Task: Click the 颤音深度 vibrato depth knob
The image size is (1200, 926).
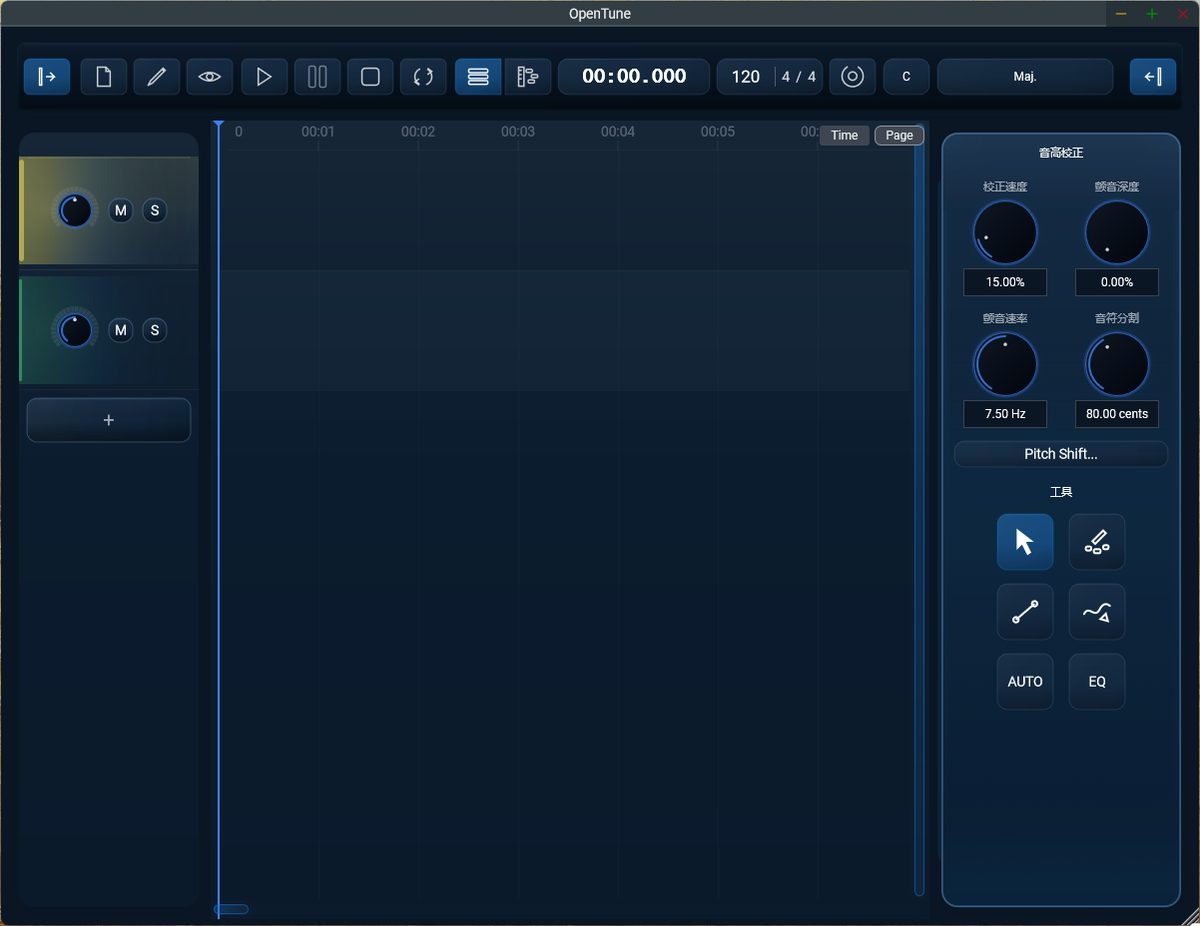Action: point(1117,232)
